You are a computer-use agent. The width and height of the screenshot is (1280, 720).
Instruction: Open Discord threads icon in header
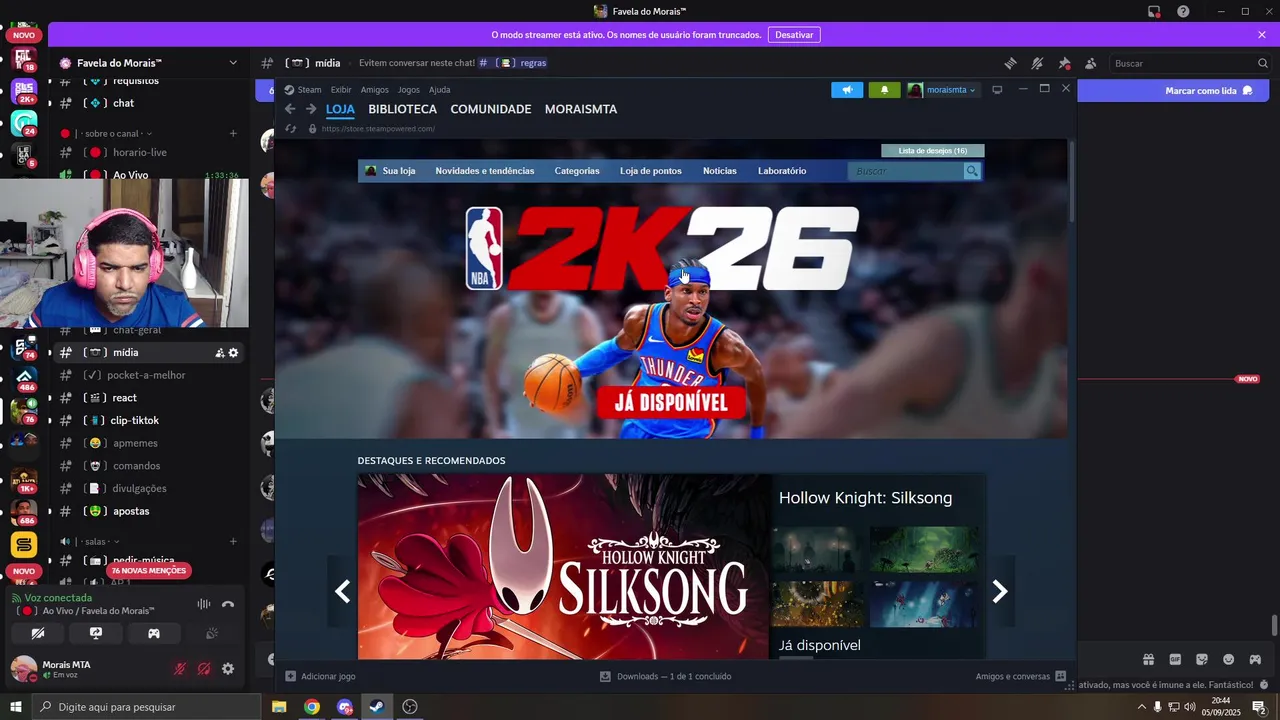(x=1010, y=63)
